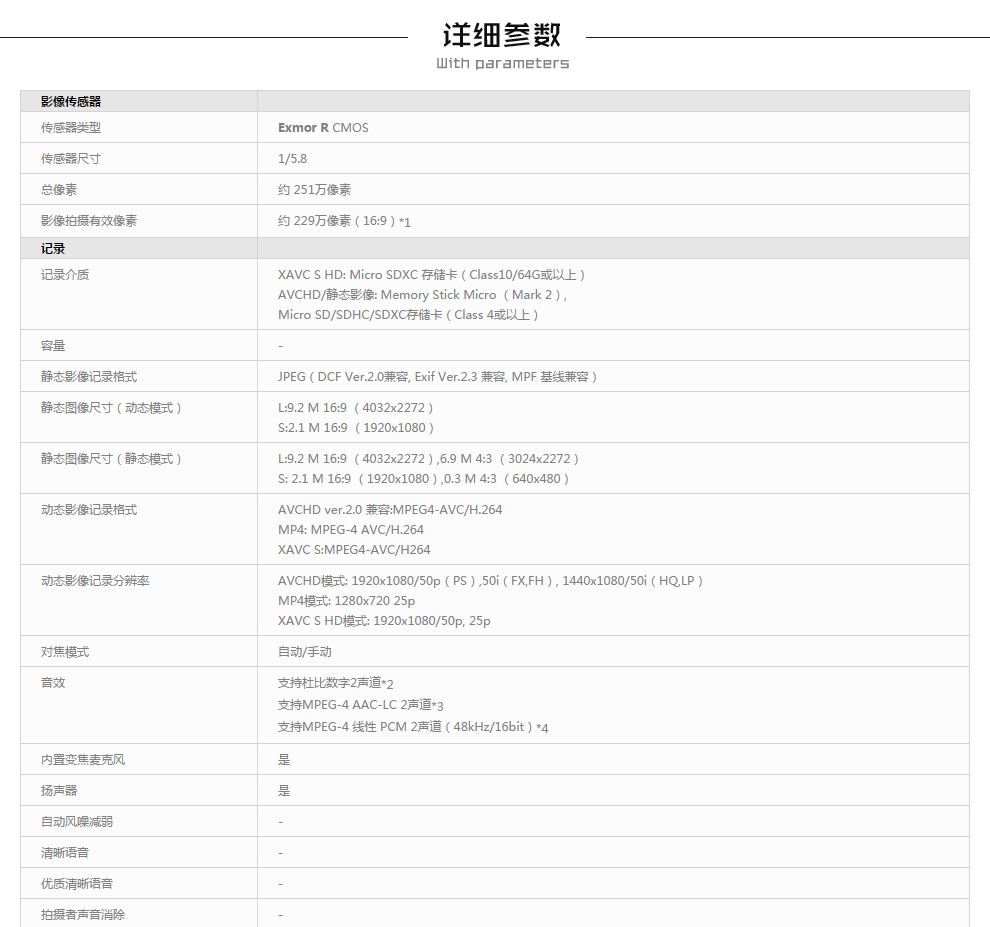Click the 传感器类型 row label

click(x=71, y=127)
